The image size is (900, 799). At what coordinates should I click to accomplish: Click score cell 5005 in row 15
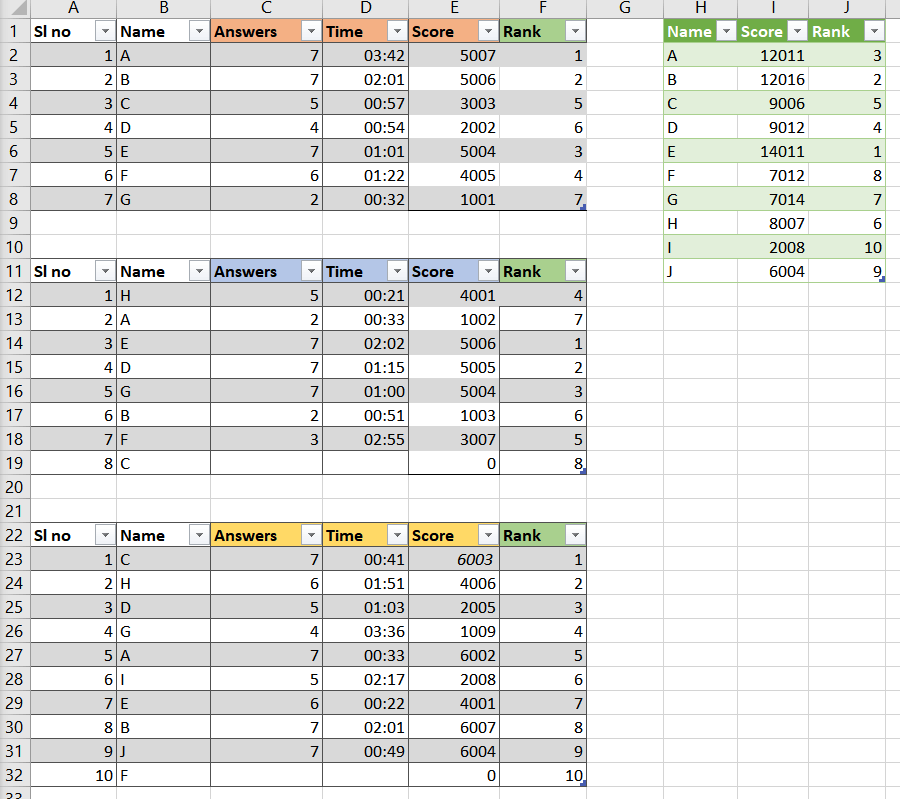pos(454,367)
